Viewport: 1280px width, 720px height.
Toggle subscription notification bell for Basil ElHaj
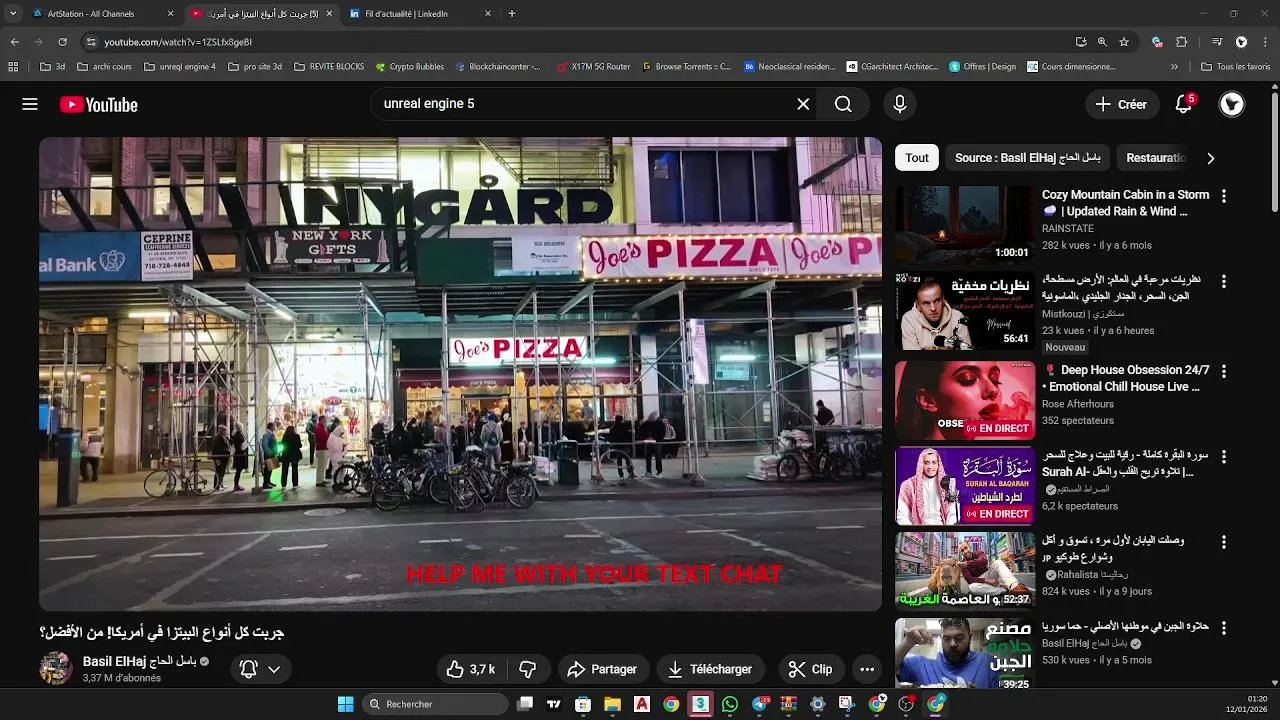click(x=249, y=669)
